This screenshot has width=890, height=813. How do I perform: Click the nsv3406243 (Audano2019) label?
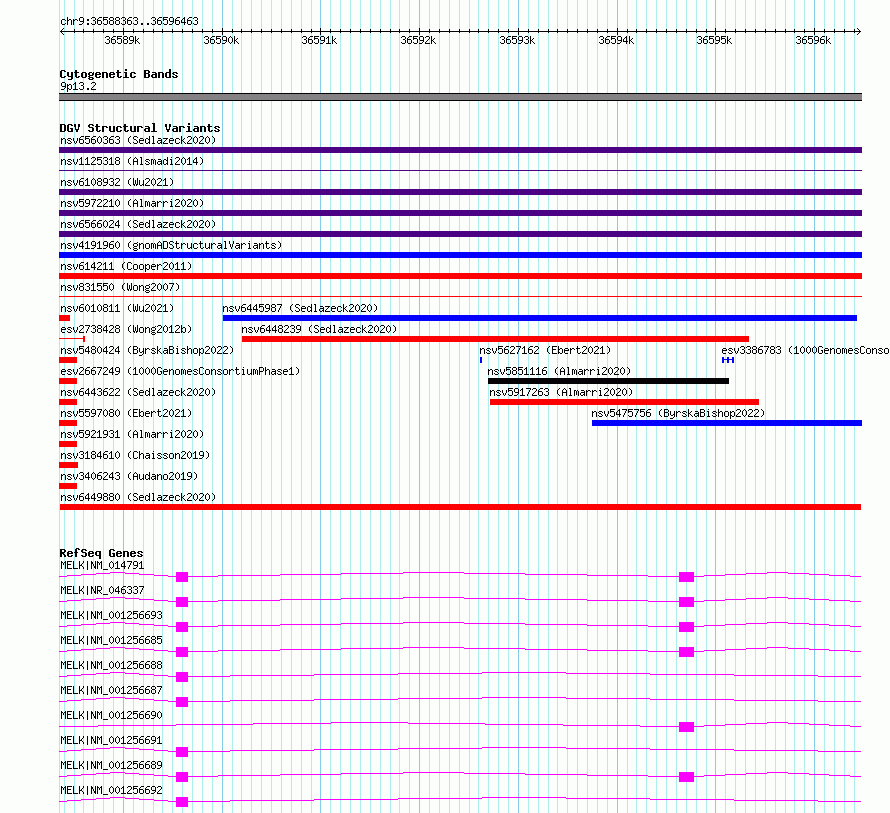click(129, 476)
